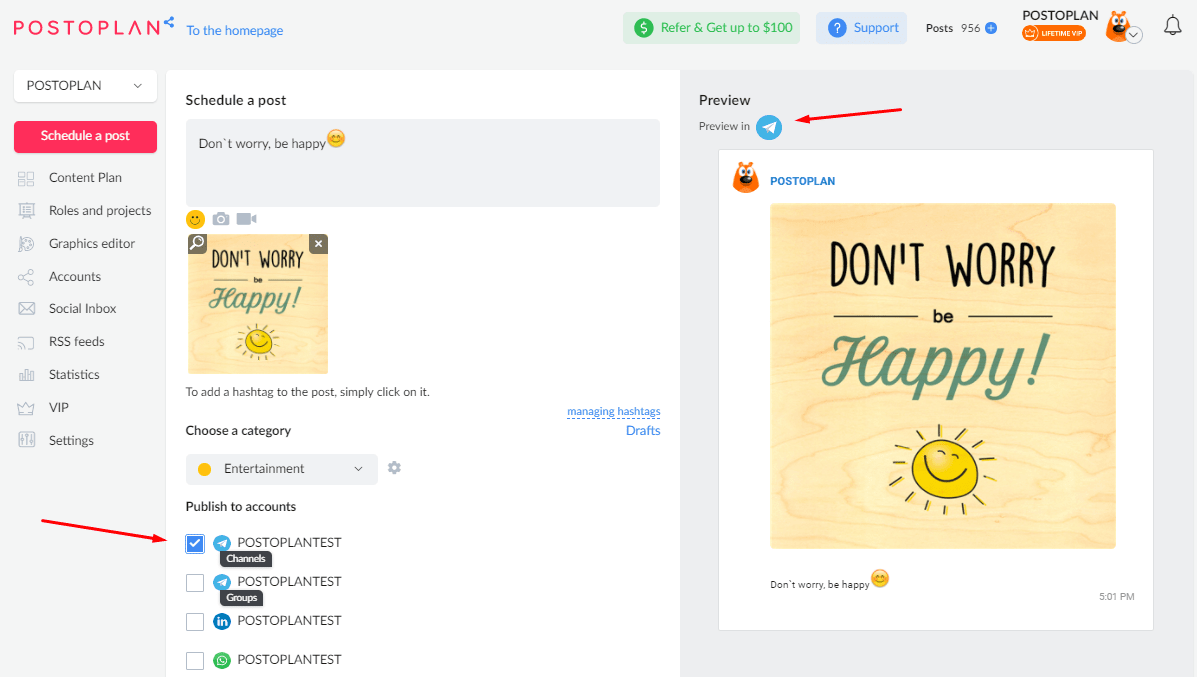Click the plus icon next to Posts count
Screen dimensions: 1197x677
pyautogui.click(x=991, y=28)
